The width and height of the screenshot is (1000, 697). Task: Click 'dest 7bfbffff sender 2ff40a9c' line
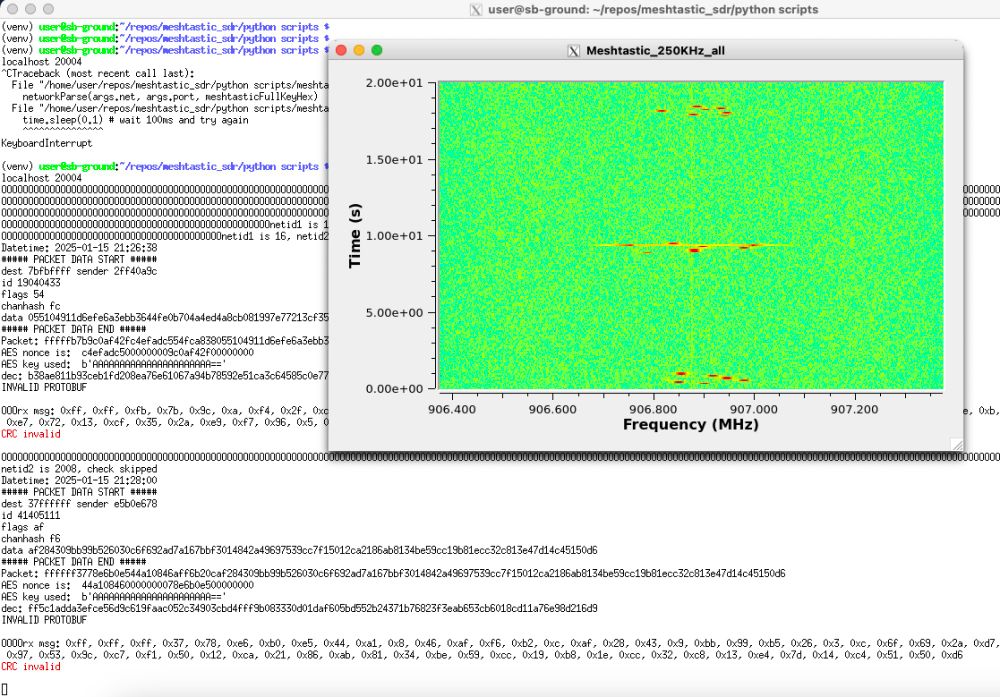pos(79,271)
